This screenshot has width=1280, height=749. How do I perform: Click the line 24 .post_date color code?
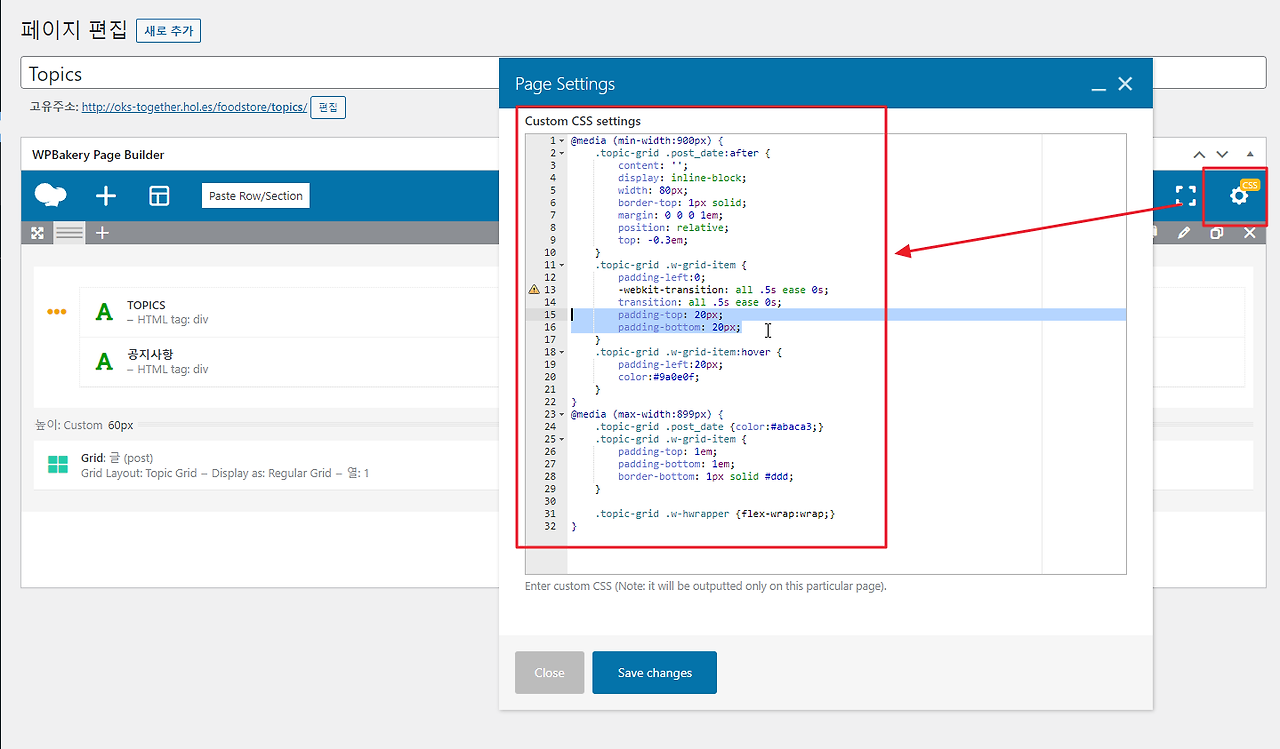click(708, 427)
